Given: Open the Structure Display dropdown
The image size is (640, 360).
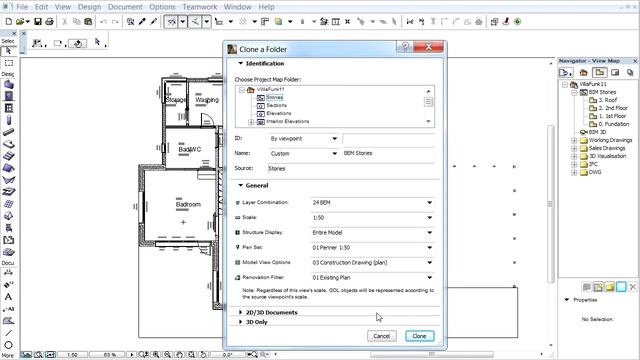Looking at the screenshot, I should [372, 233].
